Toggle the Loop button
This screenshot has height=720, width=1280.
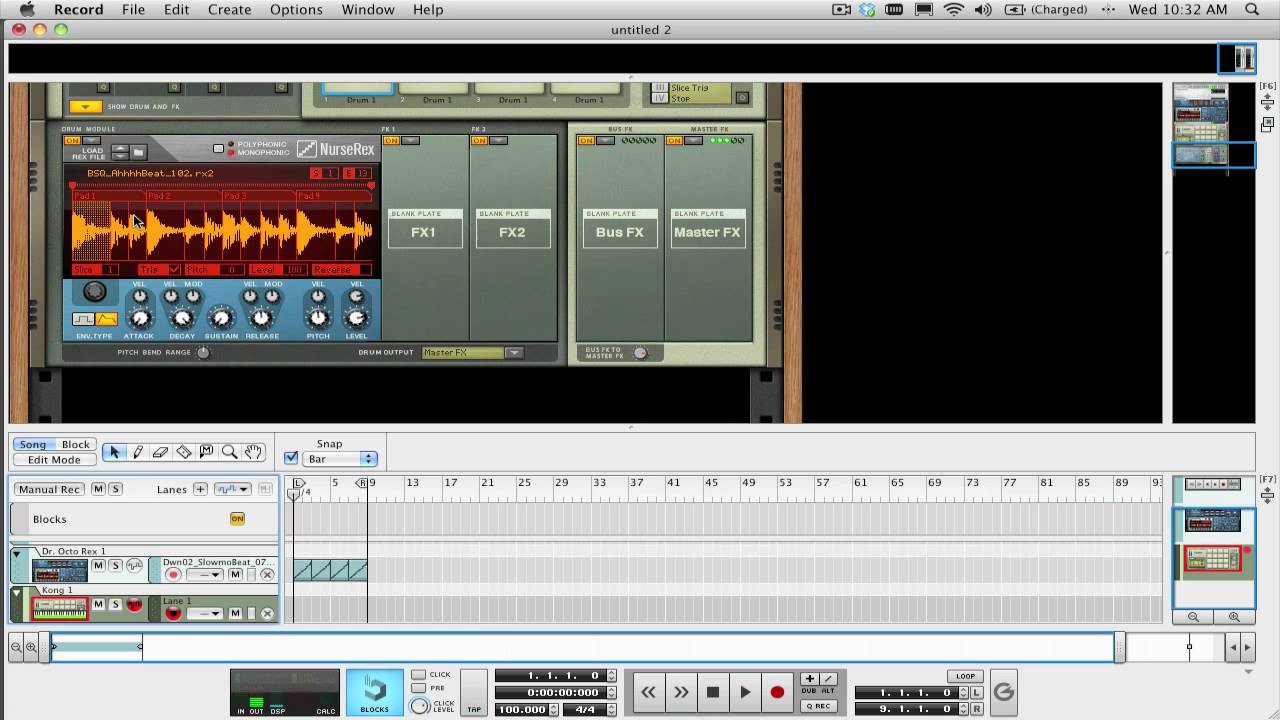(965, 676)
